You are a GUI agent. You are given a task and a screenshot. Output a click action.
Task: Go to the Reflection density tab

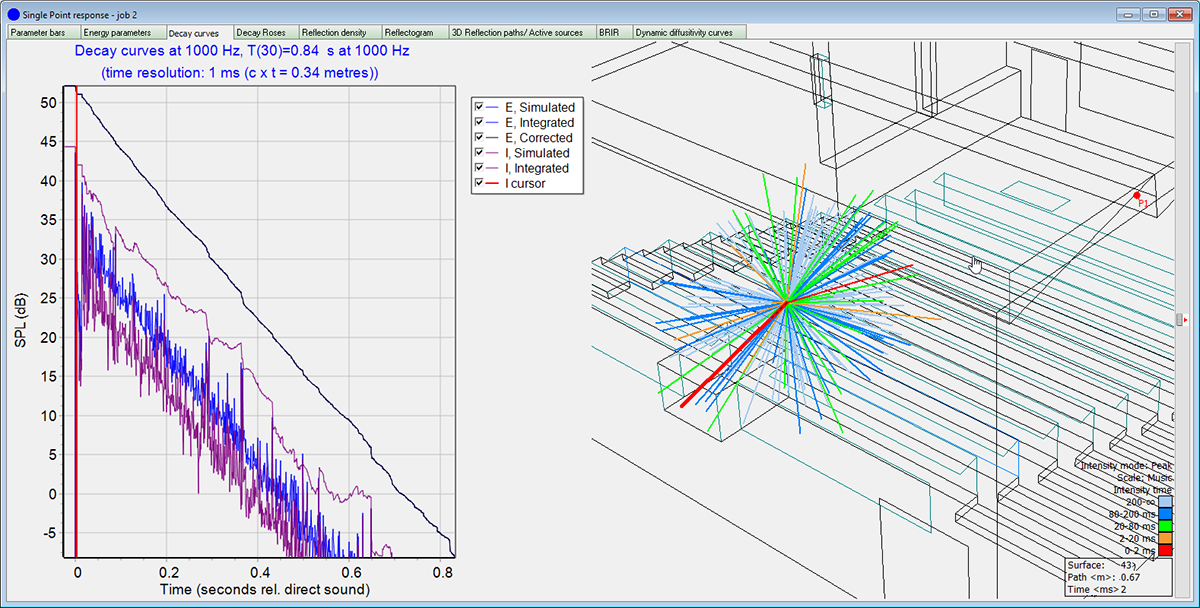[x=339, y=33]
